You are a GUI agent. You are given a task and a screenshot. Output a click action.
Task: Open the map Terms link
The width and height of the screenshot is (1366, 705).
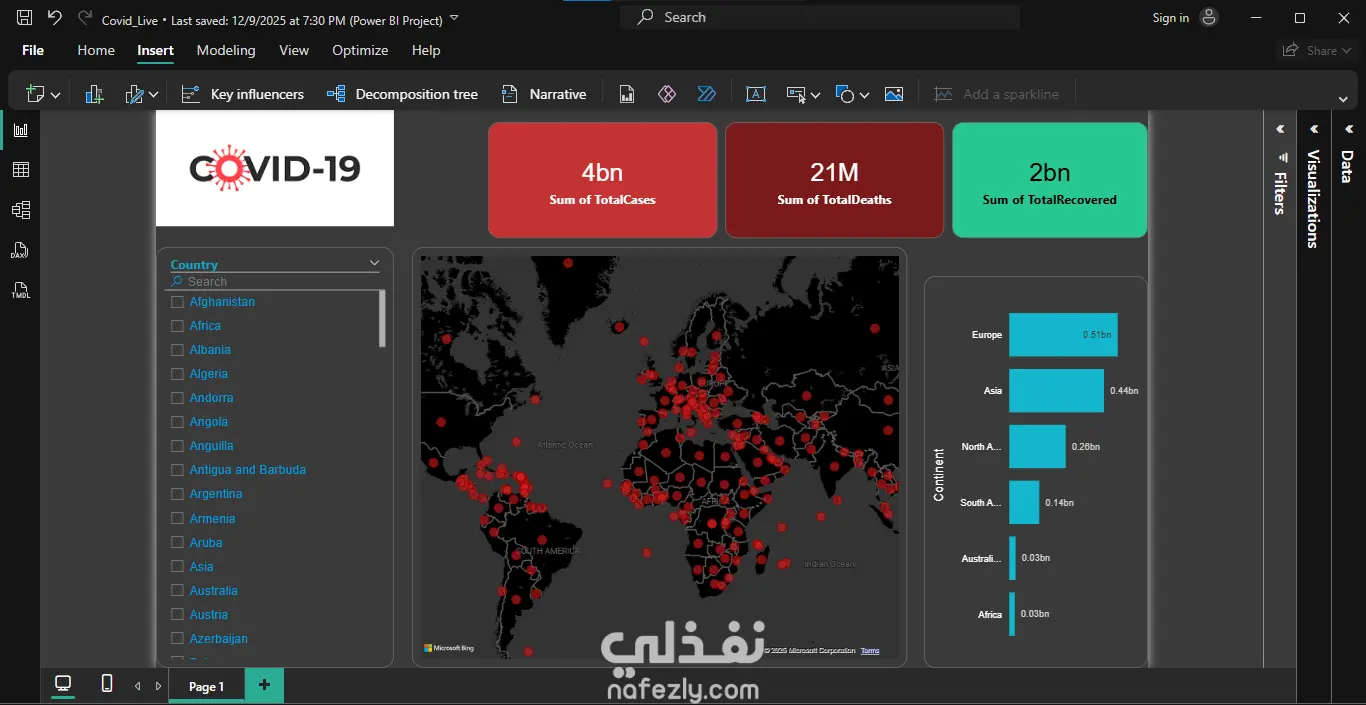[x=870, y=651]
